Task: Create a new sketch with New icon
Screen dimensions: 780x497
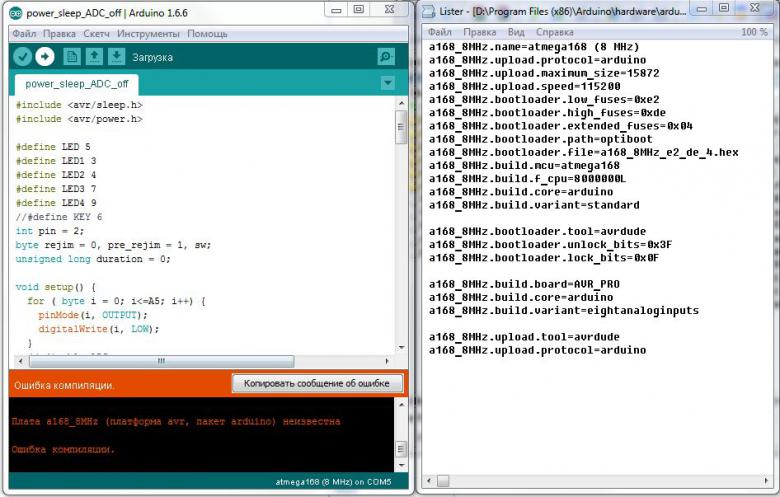Action: [72, 57]
